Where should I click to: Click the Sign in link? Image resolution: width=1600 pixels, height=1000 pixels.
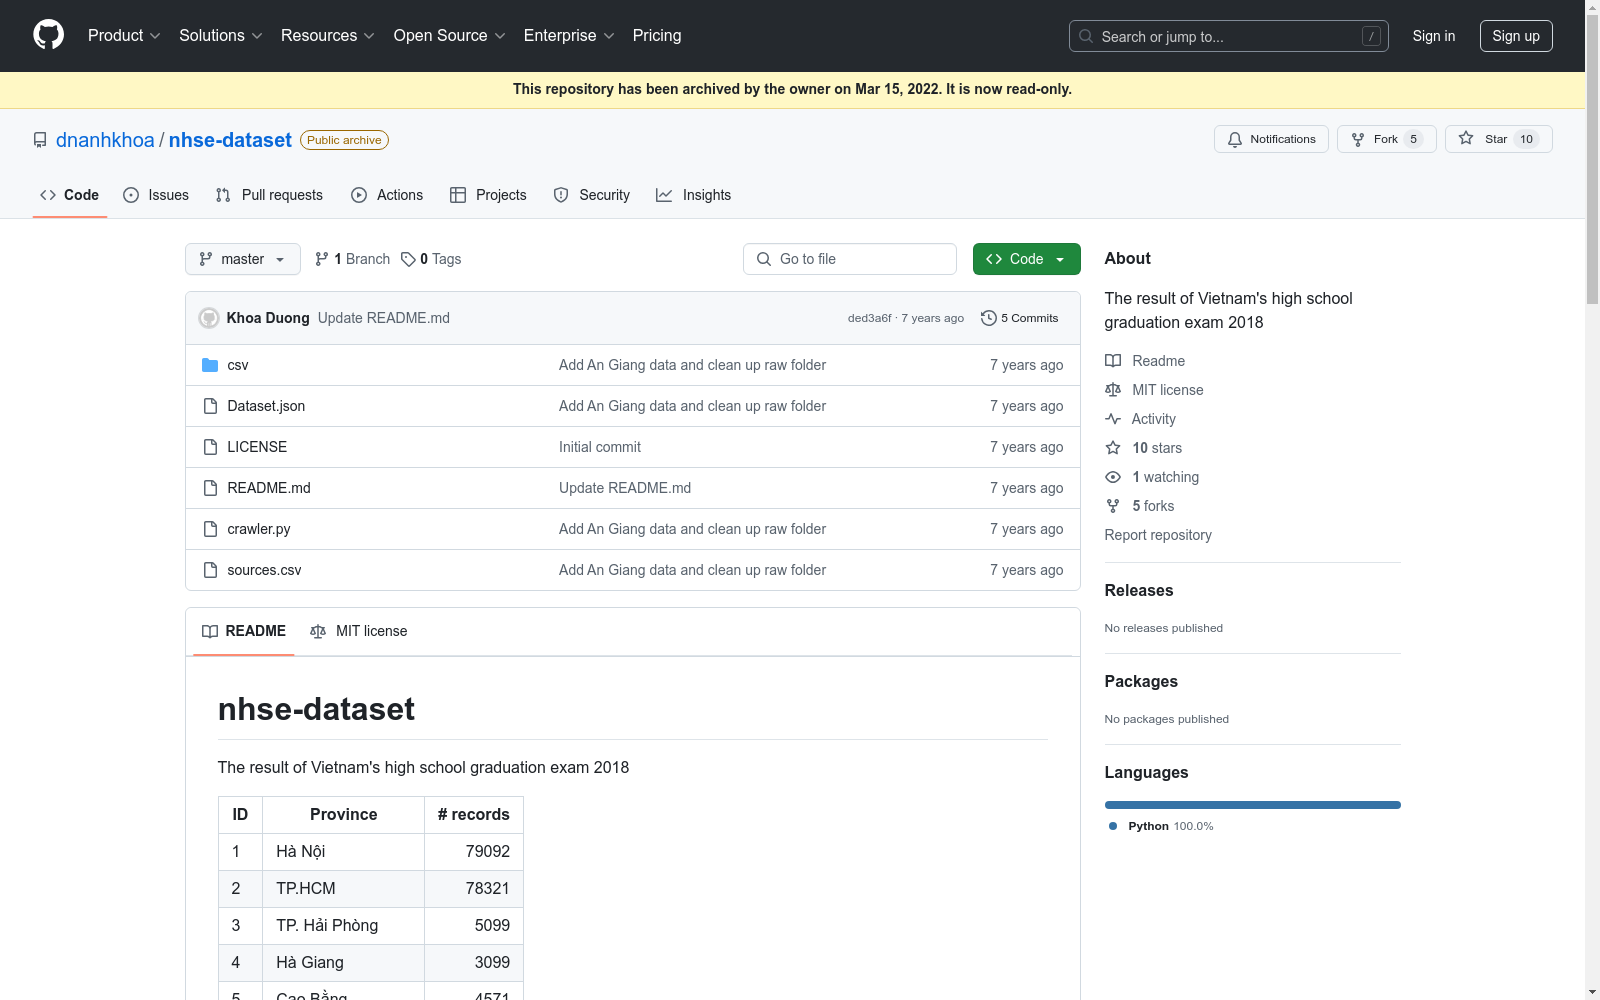coord(1434,36)
